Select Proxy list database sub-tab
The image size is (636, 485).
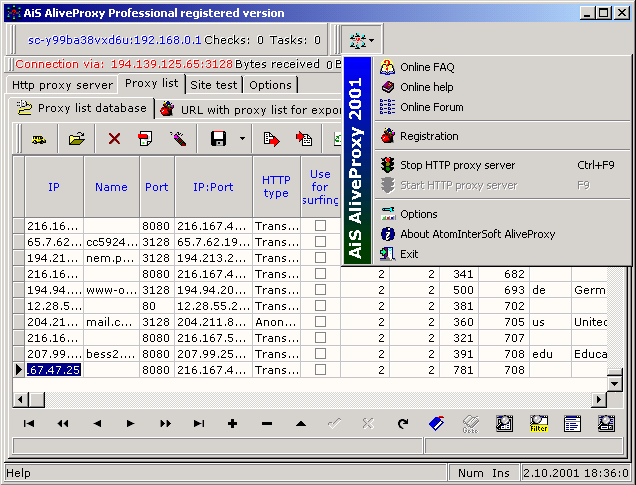tap(82, 108)
